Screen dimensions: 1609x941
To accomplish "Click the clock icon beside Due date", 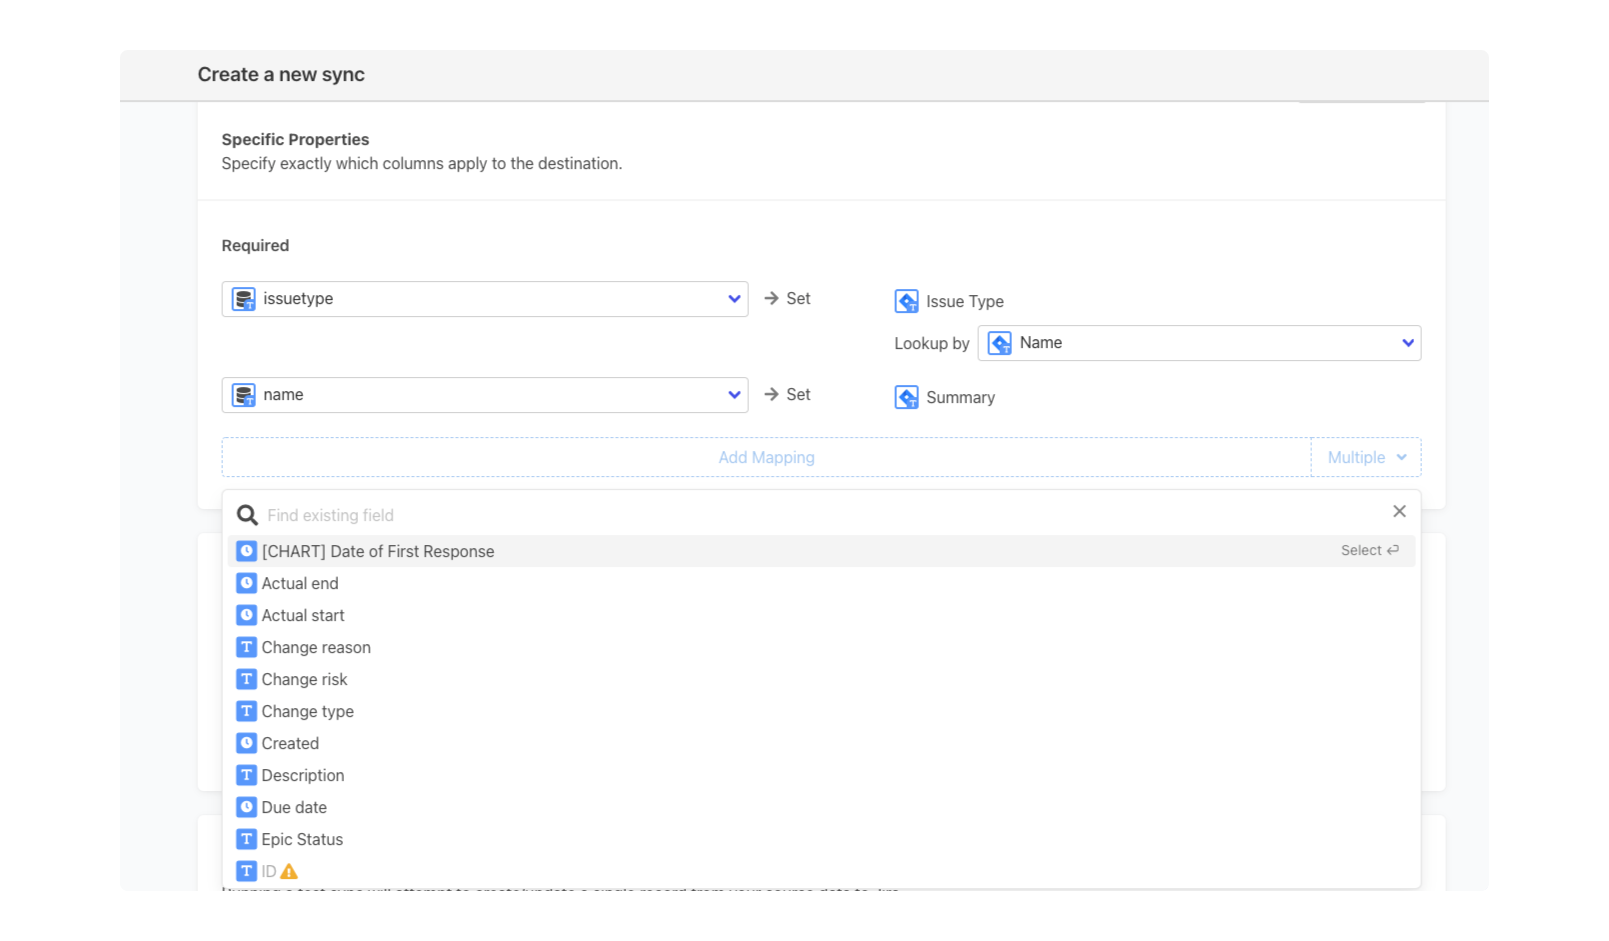I will click(246, 807).
